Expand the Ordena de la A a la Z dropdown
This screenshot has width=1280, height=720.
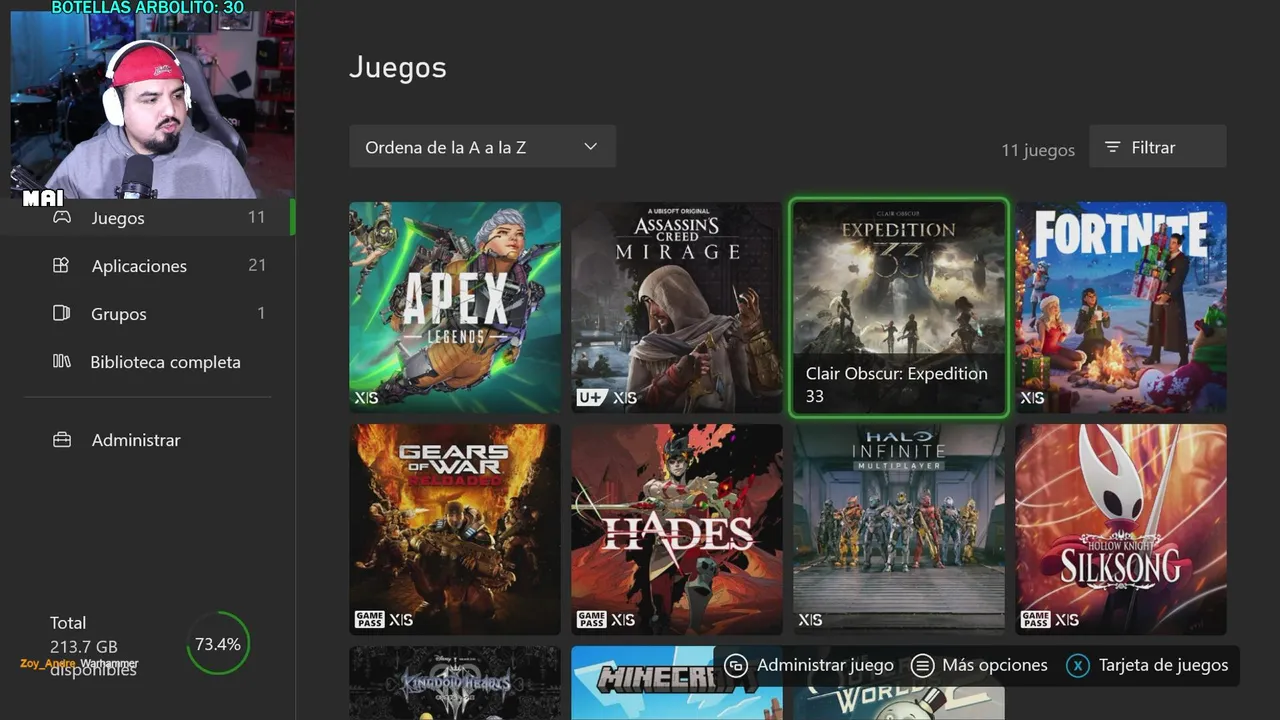[482, 147]
